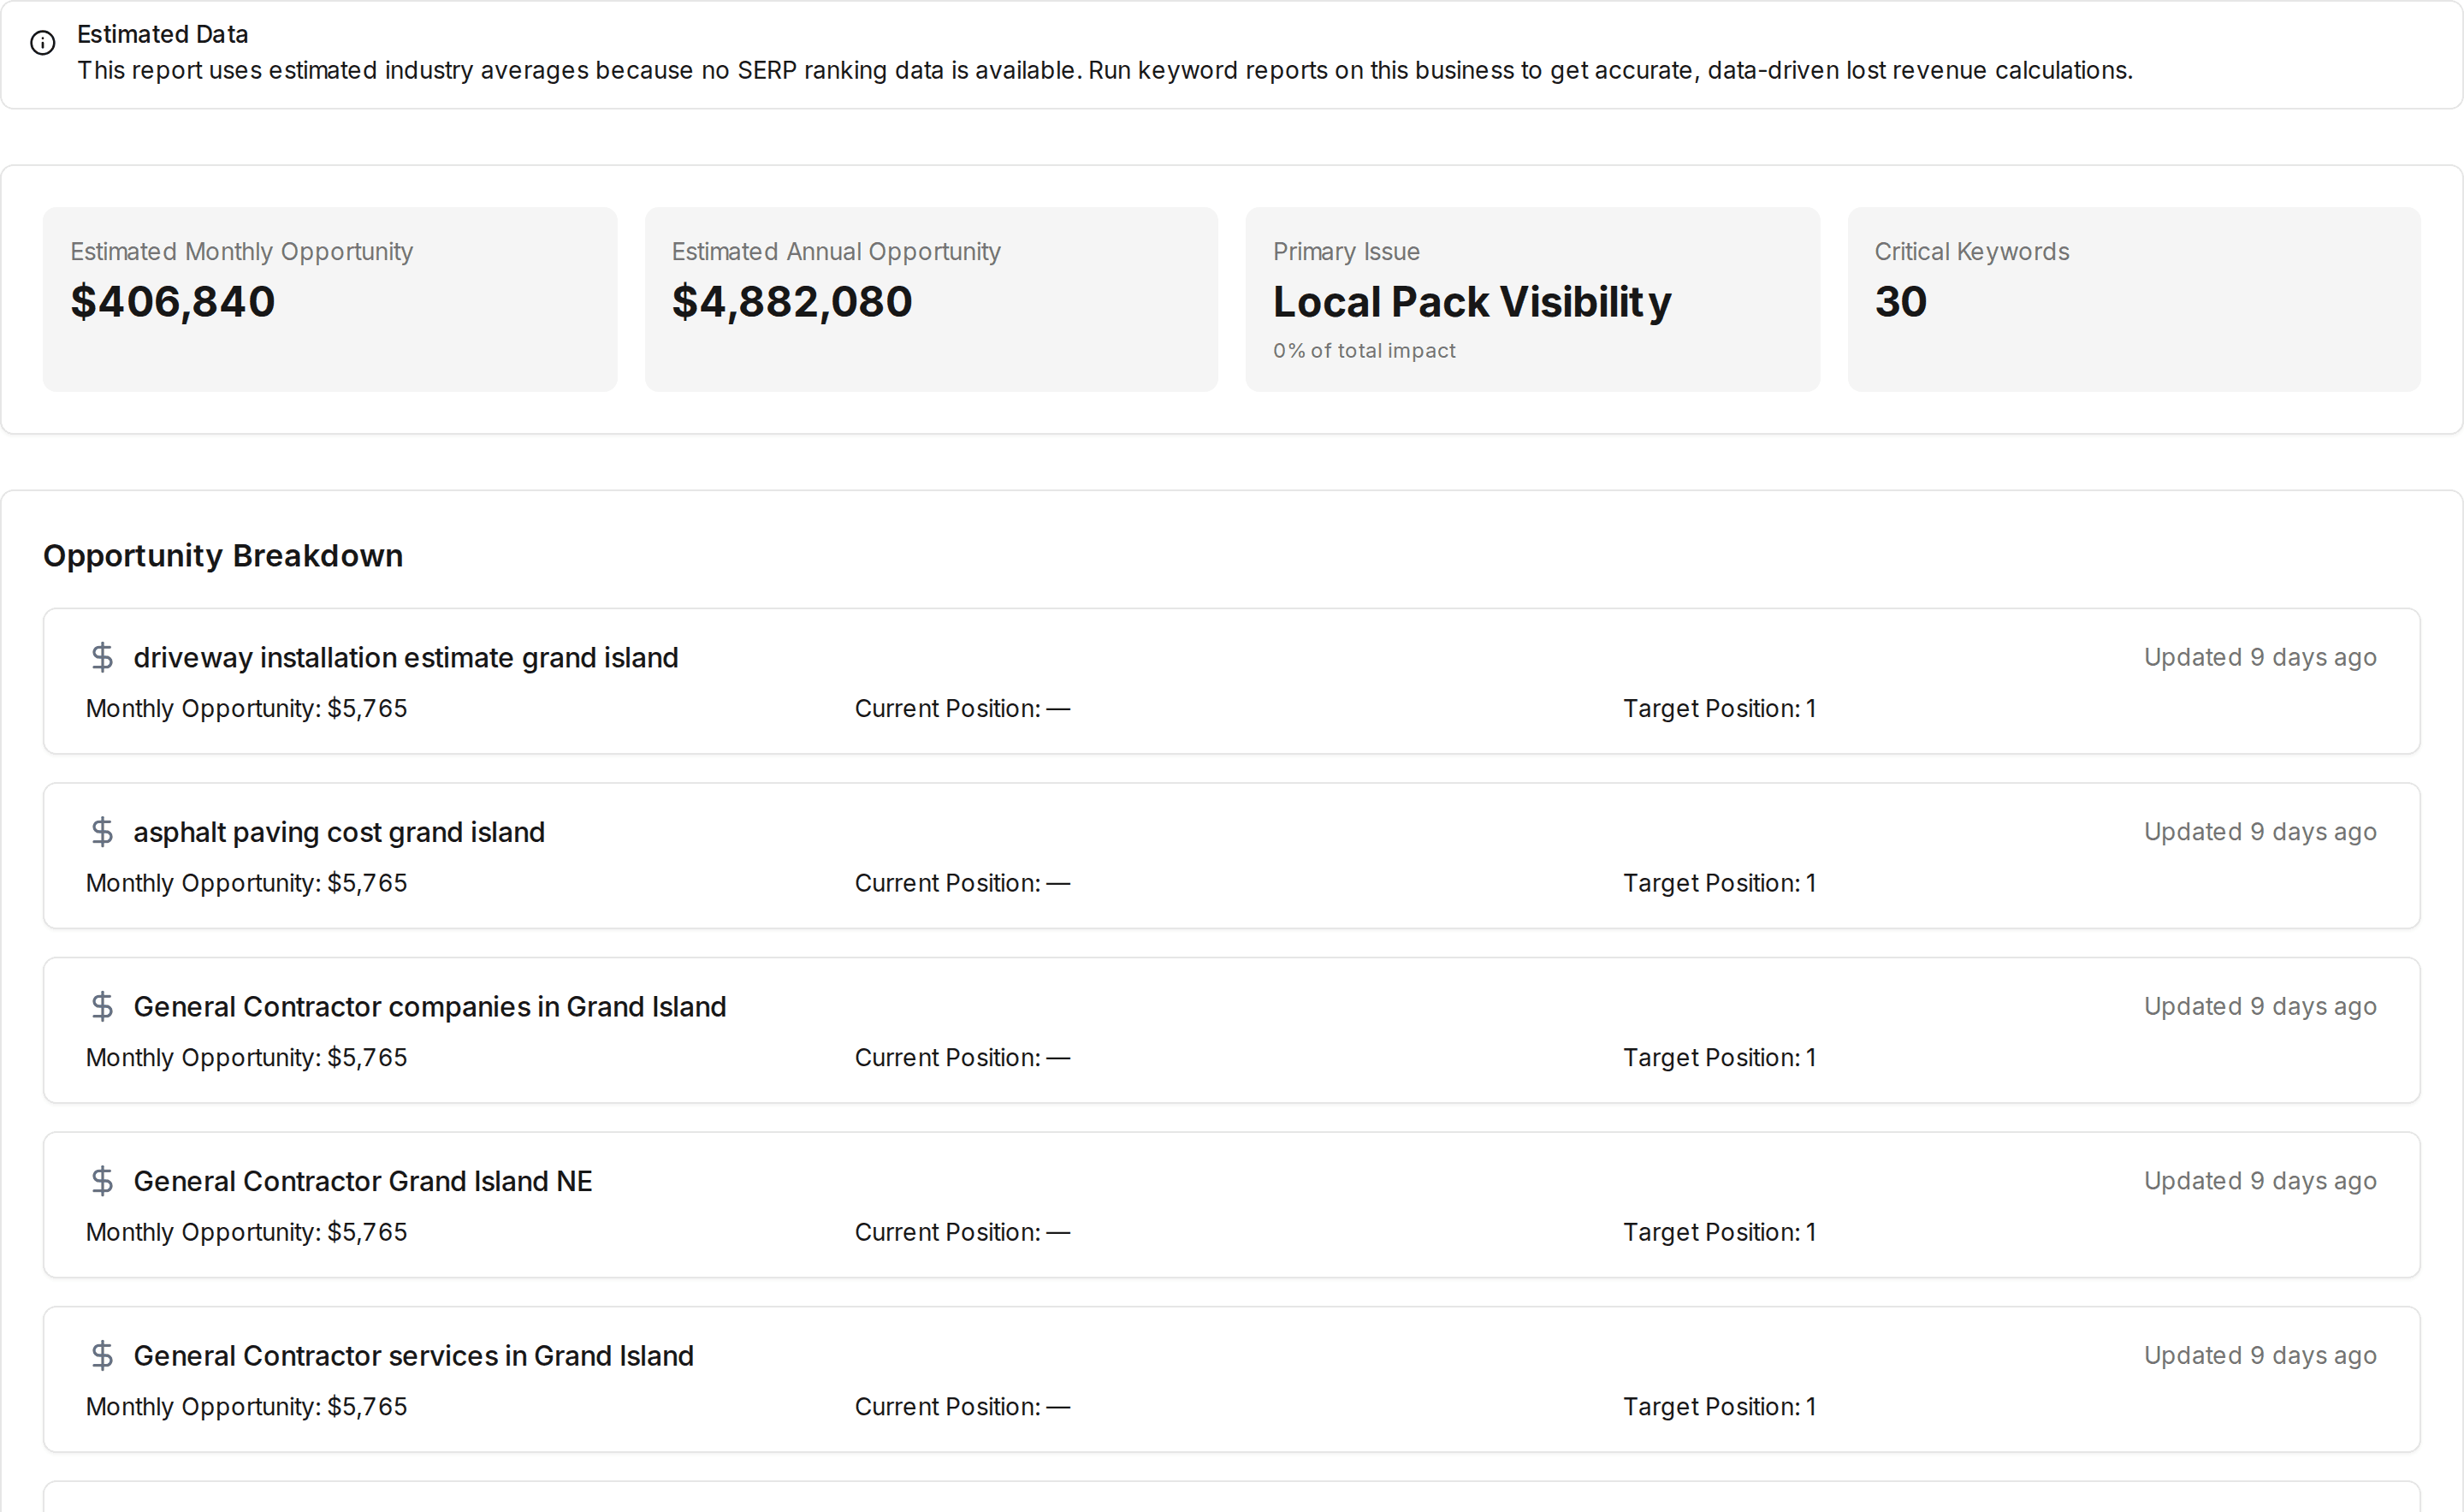Click the Estimated Data notice text
This screenshot has height=1512, width=2464.
(x=1105, y=70)
